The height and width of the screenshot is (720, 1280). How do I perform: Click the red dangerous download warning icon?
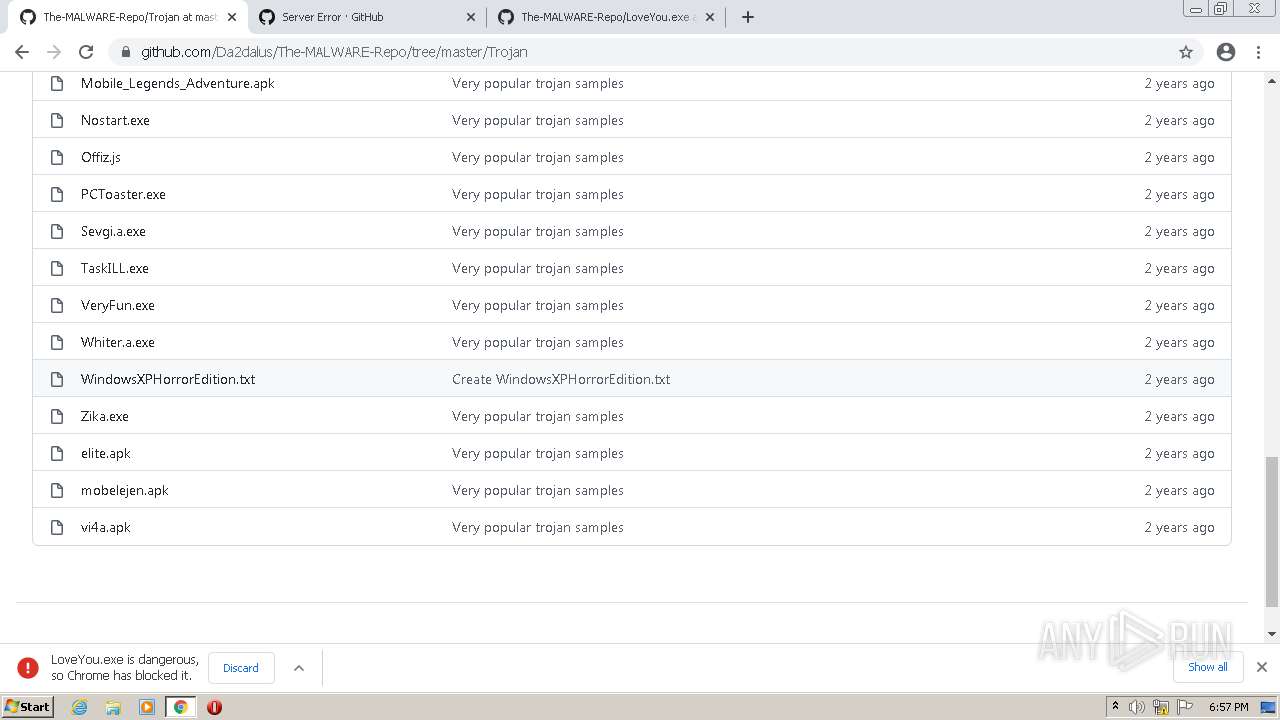(28, 667)
